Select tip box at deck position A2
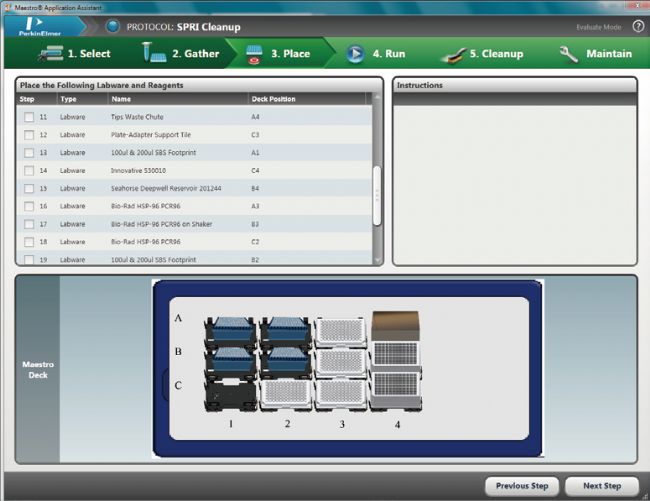650x501 pixels. [x=285, y=331]
